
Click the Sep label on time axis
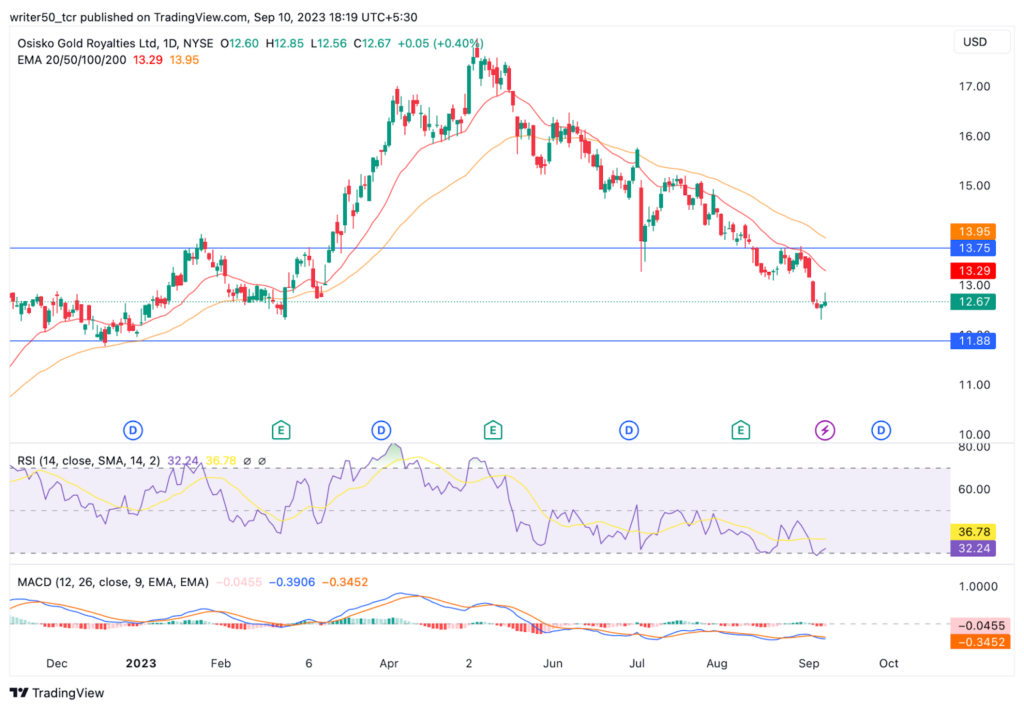pyautogui.click(x=808, y=664)
